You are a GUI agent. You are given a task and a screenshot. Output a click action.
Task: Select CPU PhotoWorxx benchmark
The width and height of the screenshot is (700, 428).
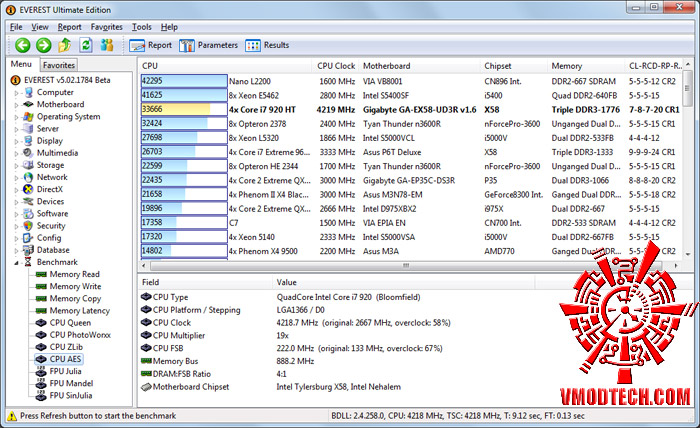coord(80,335)
